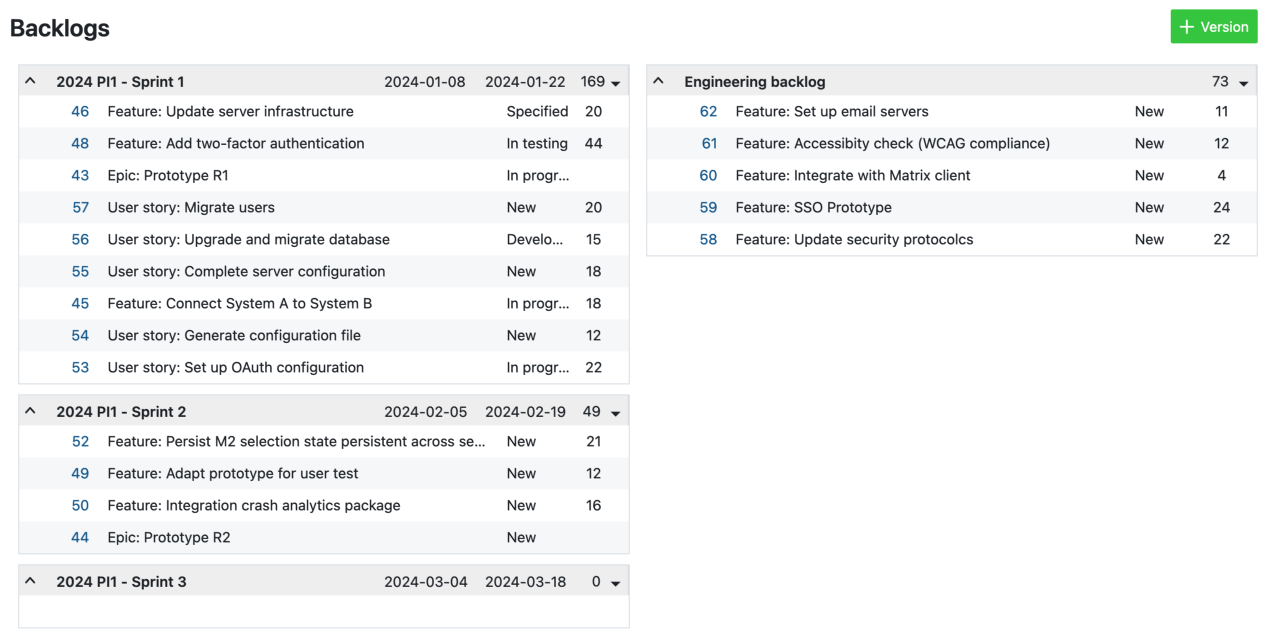Select 'Feature: SSO Prototype' item
The width and height of the screenshot is (1271, 636).
pyautogui.click(x=813, y=207)
